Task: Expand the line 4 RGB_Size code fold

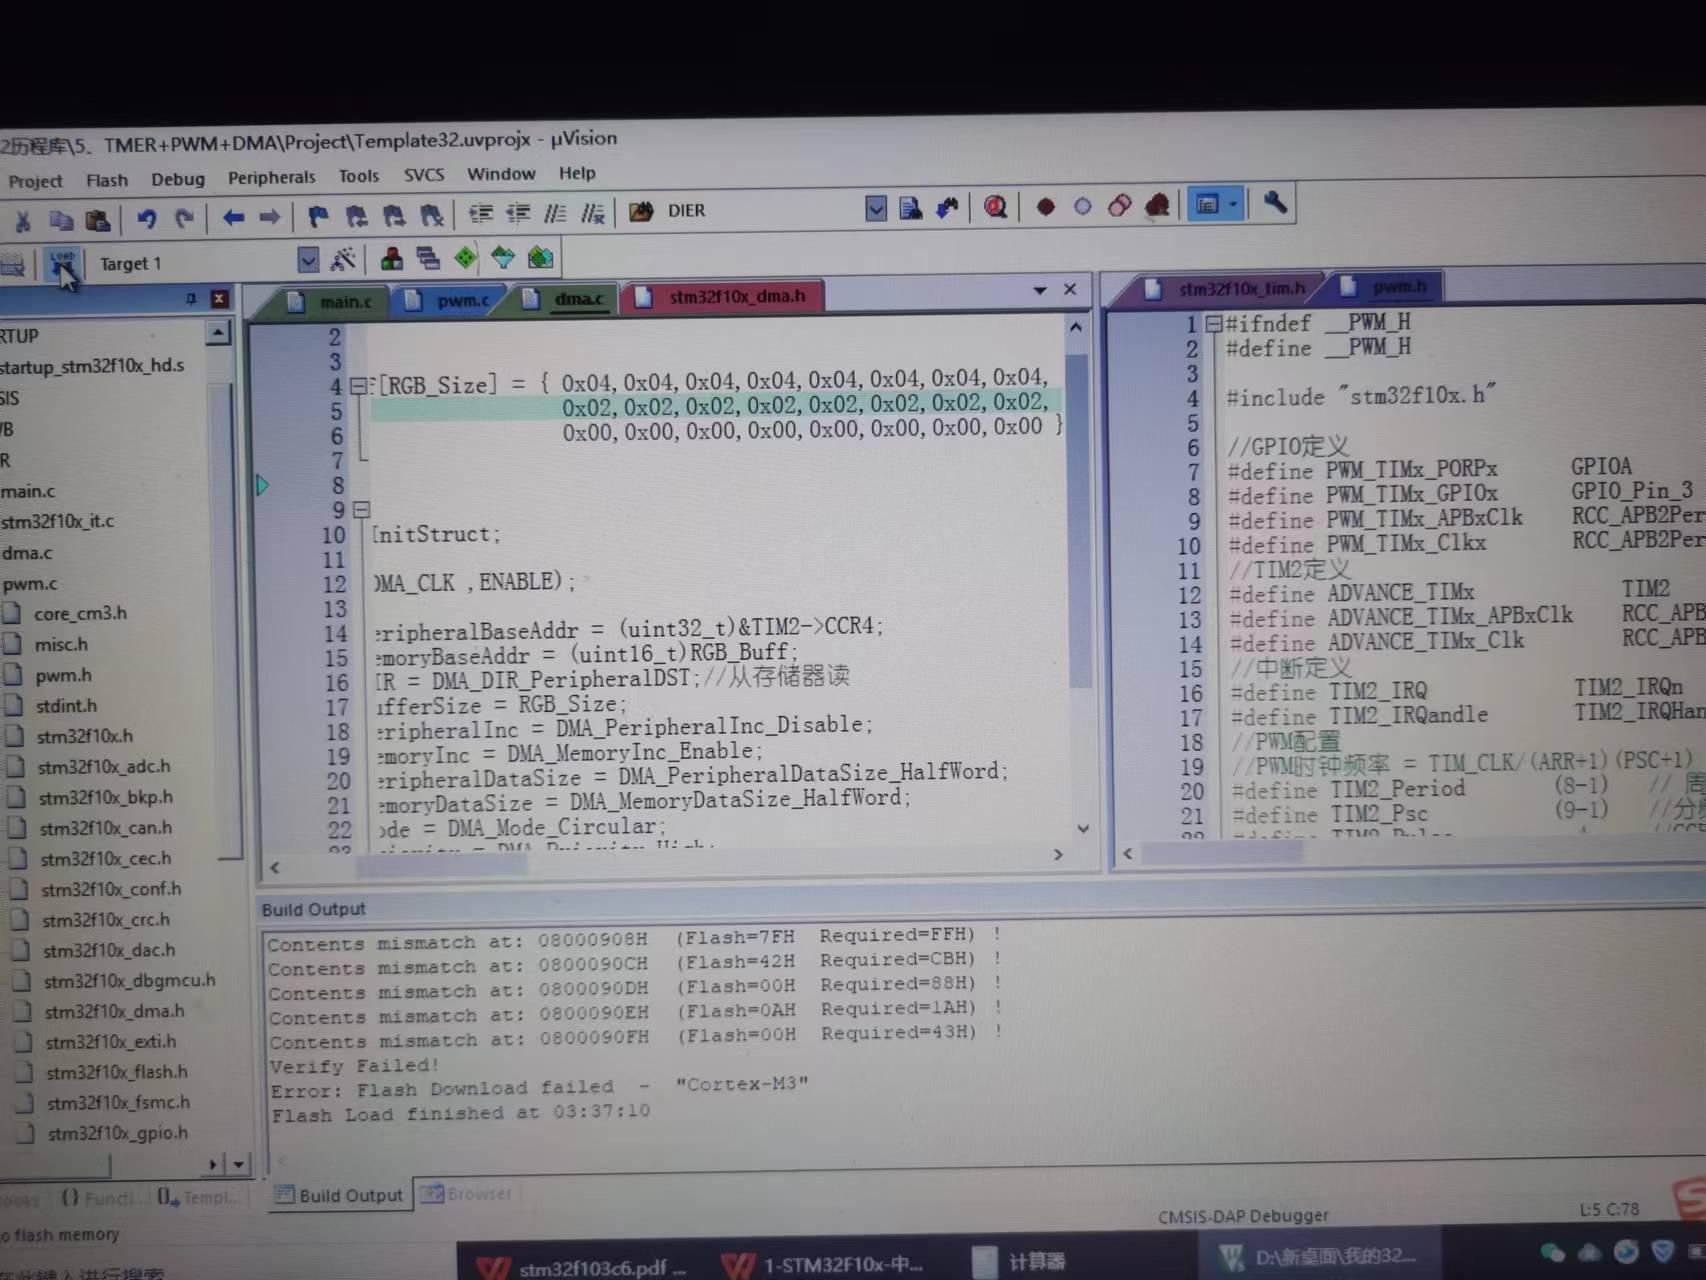Action: [x=360, y=384]
